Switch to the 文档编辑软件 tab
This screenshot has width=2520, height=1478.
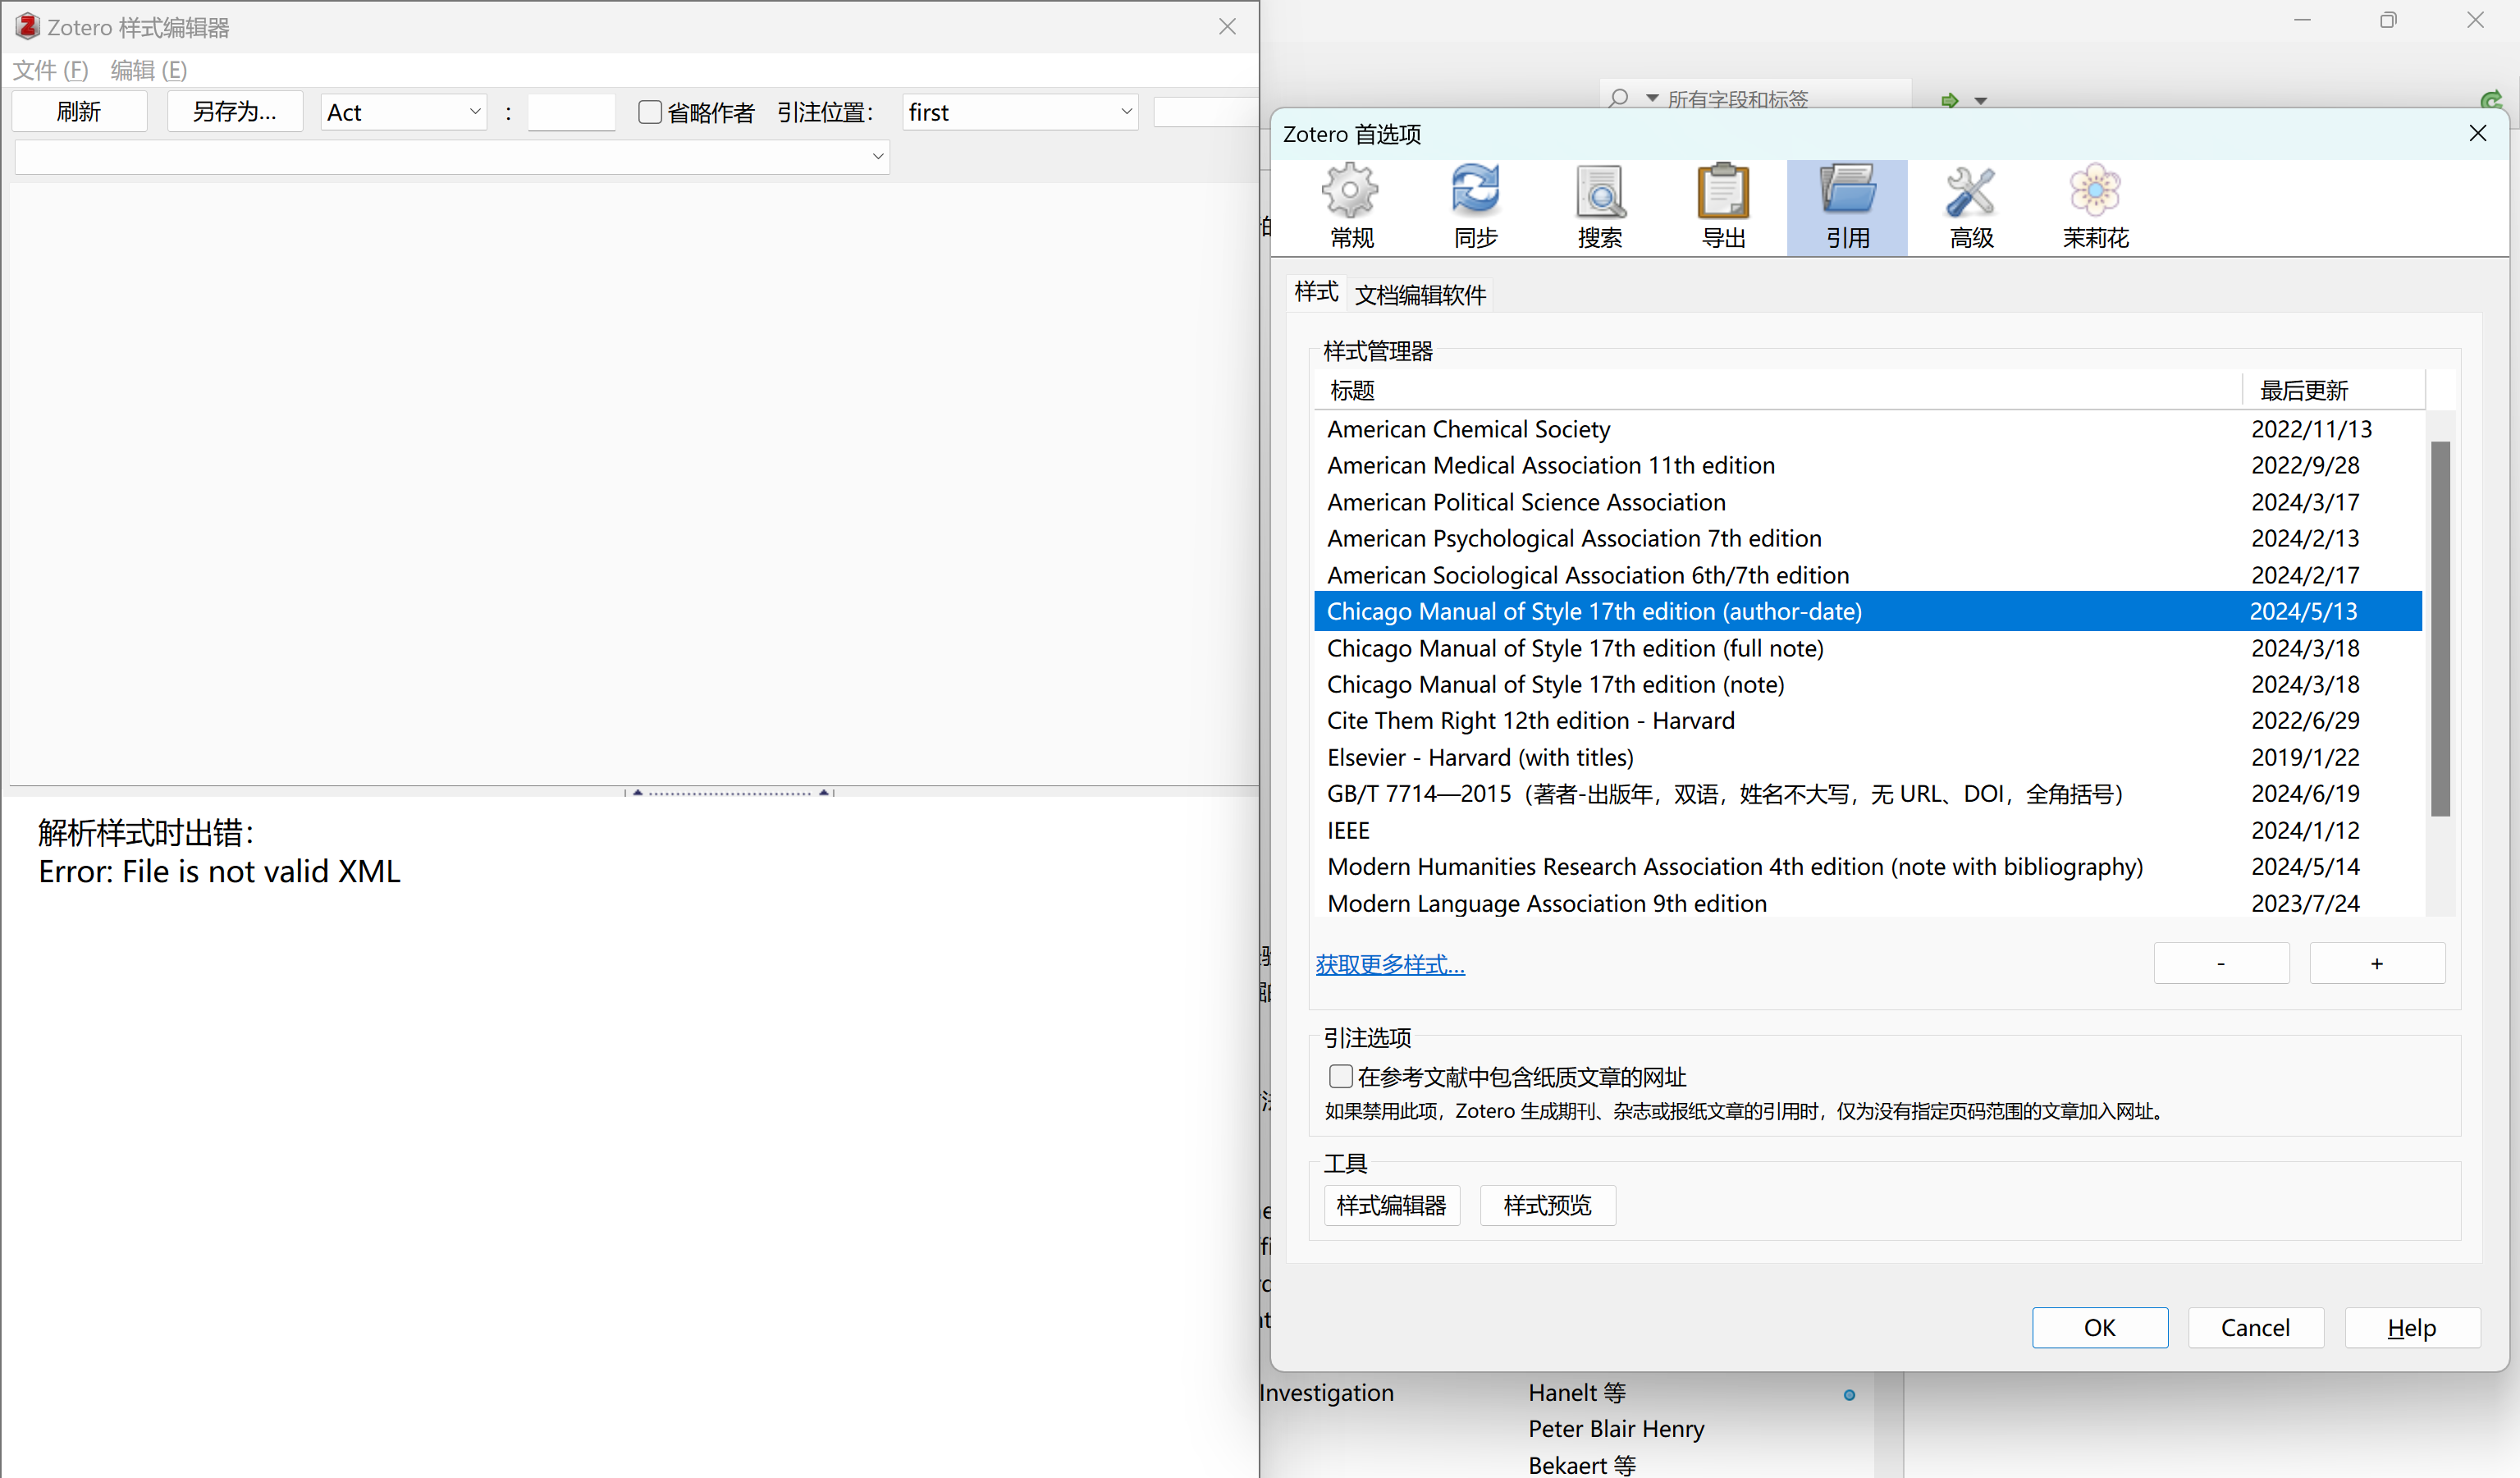point(1420,295)
